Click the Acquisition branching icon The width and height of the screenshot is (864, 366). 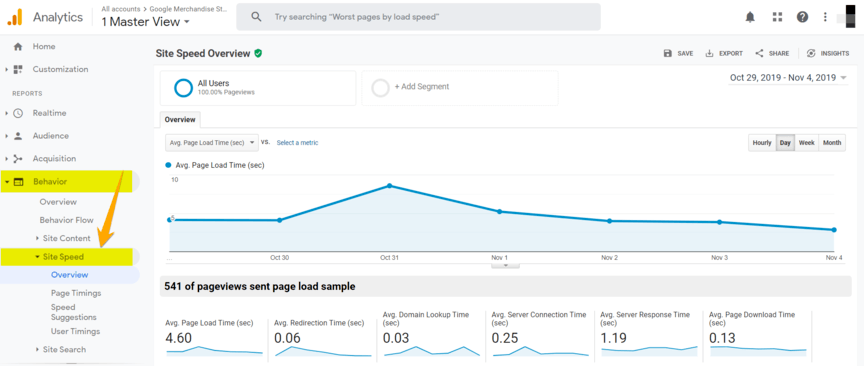[18, 159]
